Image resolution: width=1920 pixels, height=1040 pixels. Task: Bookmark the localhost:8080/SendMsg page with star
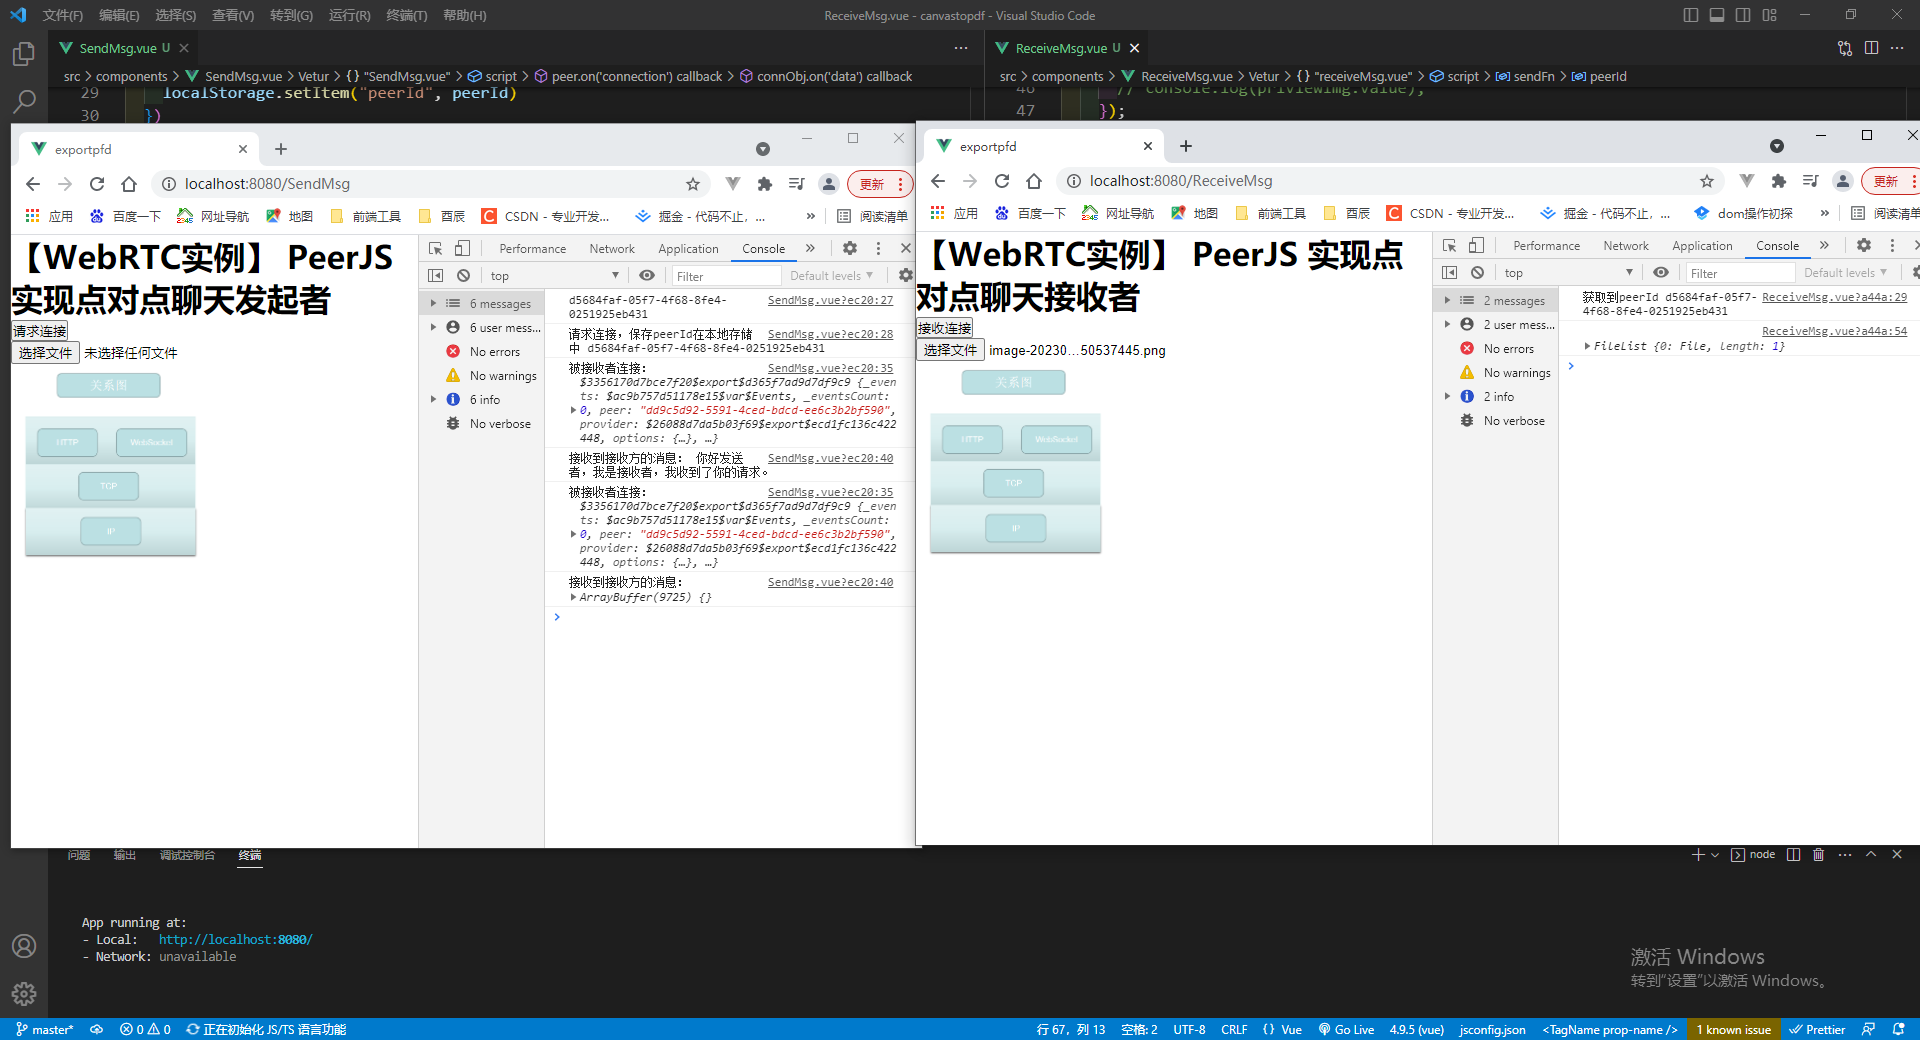[692, 184]
